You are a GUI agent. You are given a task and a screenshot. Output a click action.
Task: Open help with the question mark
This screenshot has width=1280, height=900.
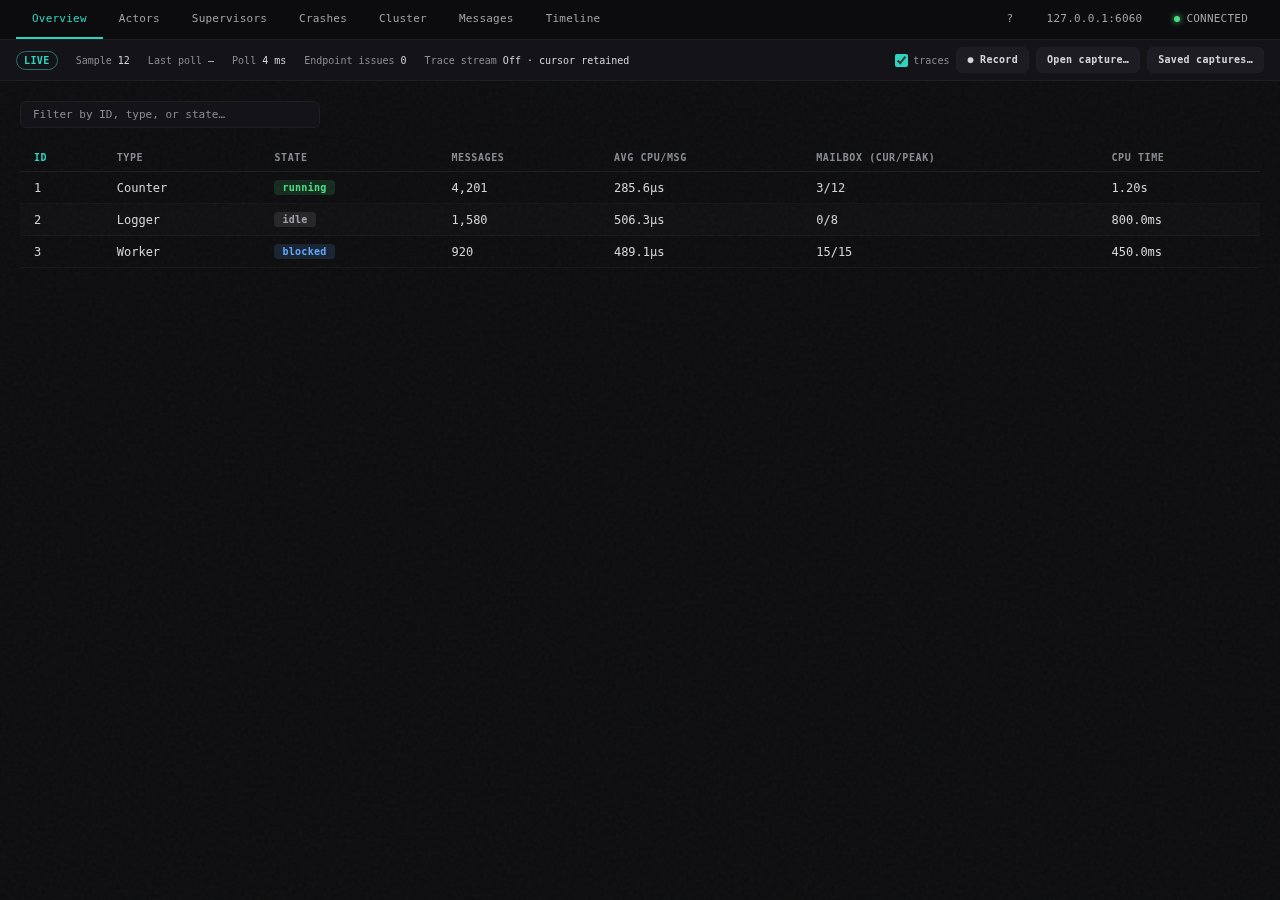pos(1010,19)
